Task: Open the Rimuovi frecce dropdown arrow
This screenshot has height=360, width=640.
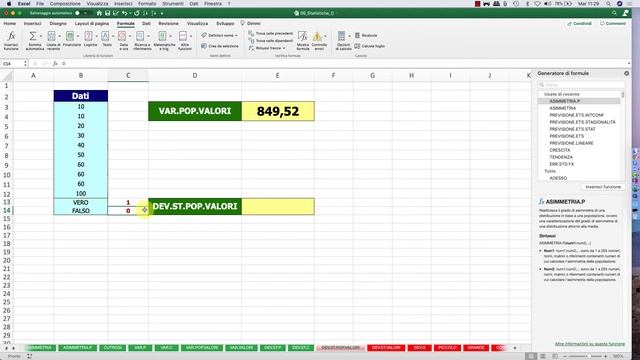Action: pos(284,48)
